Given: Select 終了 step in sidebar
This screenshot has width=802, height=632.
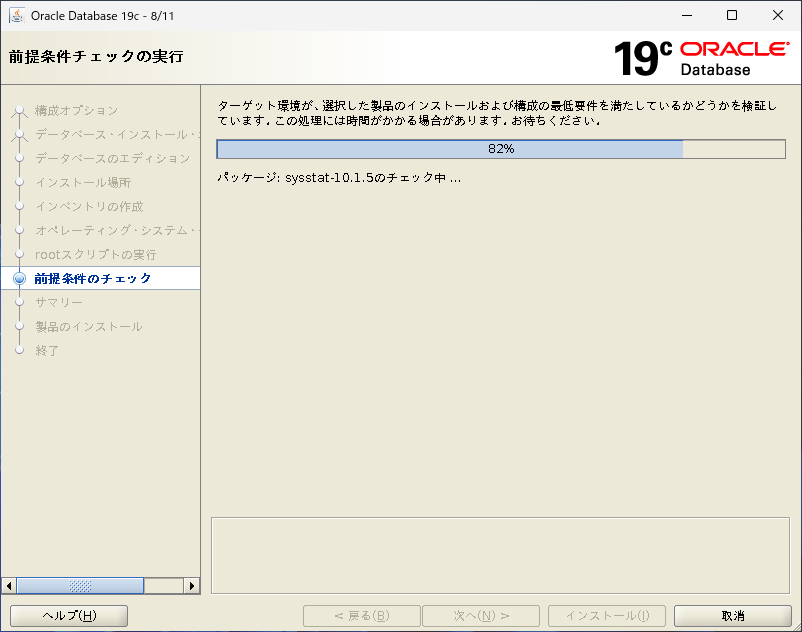Looking at the screenshot, I should pyautogui.click(x=47, y=350).
